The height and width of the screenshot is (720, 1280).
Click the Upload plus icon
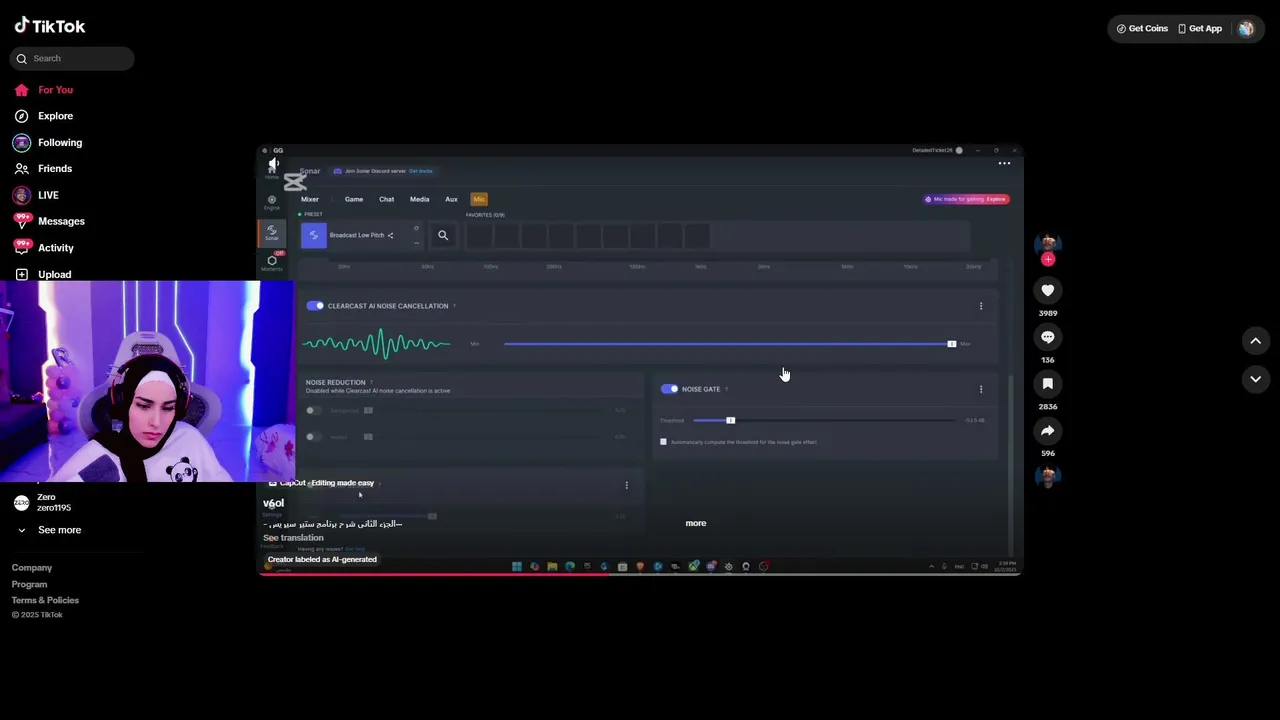pyautogui.click(x=21, y=274)
